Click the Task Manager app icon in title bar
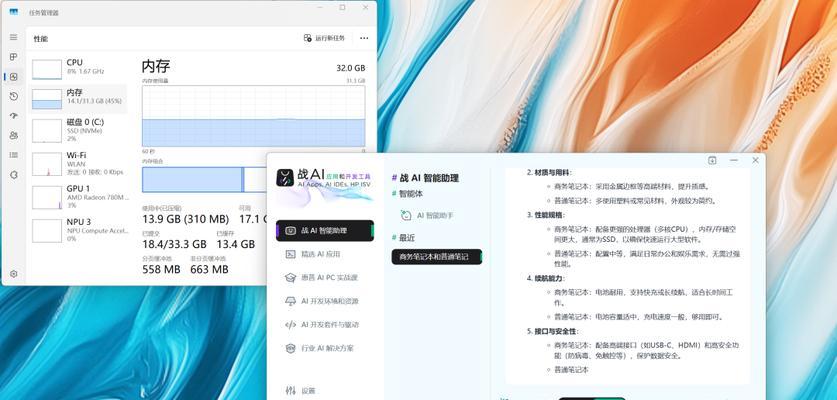Image resolution: width=837 pixels, height=400 pixels. [x=13, y=12]
